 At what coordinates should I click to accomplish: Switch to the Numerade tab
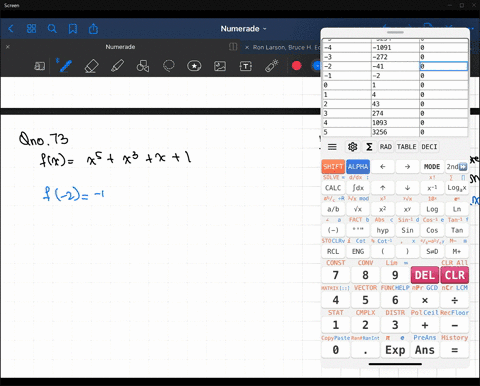tap(120, 47)
